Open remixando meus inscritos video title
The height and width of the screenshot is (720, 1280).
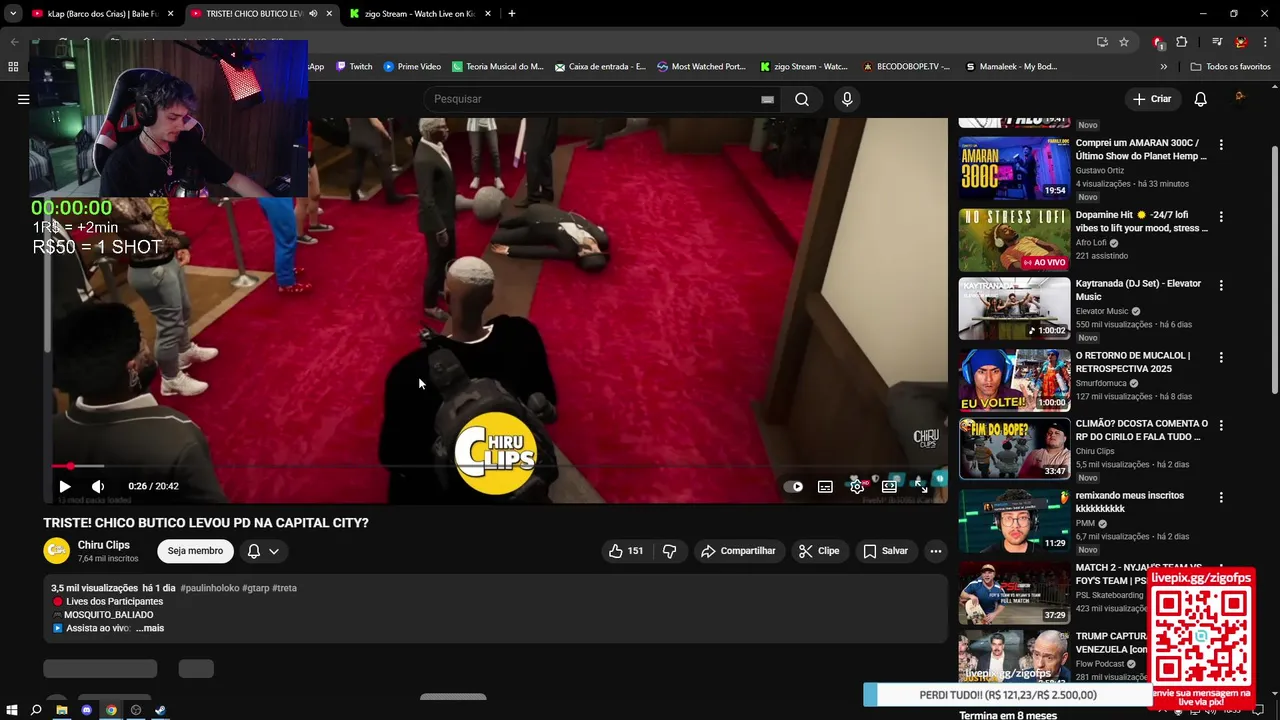click(1130, 502)
